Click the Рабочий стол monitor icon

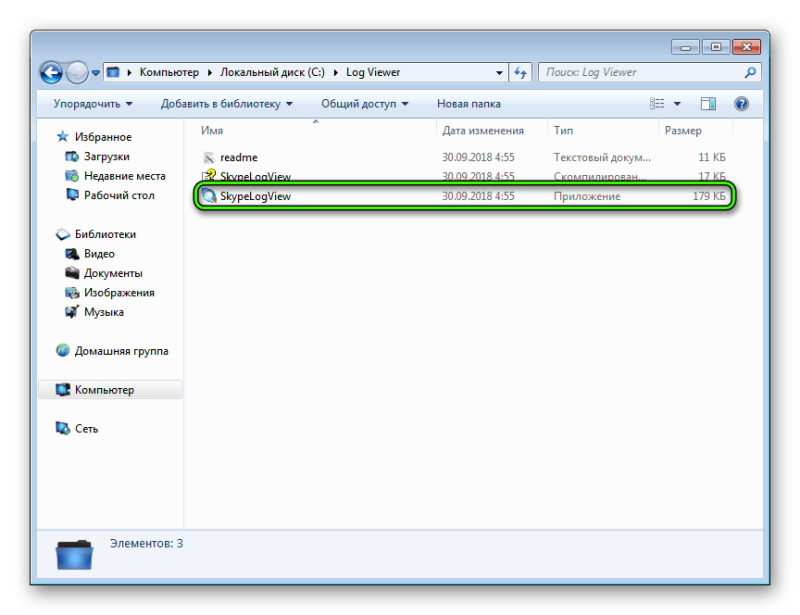[x=72, y=195]
